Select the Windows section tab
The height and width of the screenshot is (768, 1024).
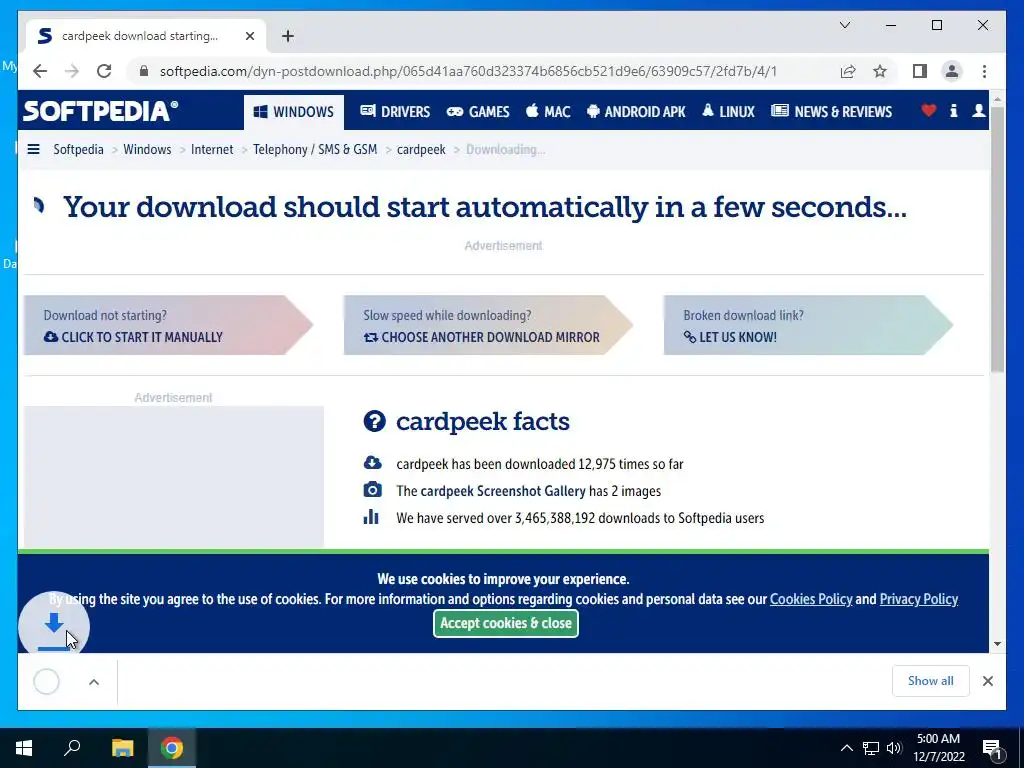click(294, 112)
